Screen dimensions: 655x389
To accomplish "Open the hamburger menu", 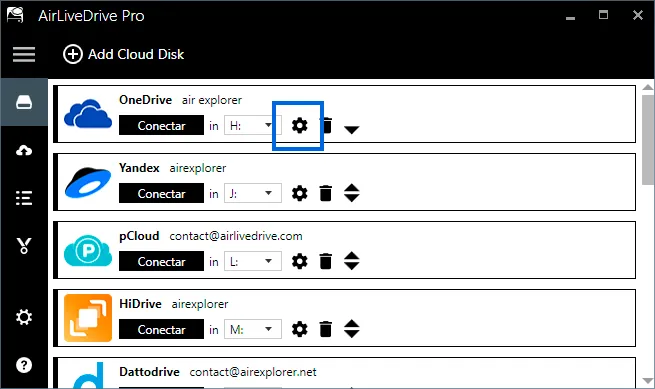I will point(24,54).
